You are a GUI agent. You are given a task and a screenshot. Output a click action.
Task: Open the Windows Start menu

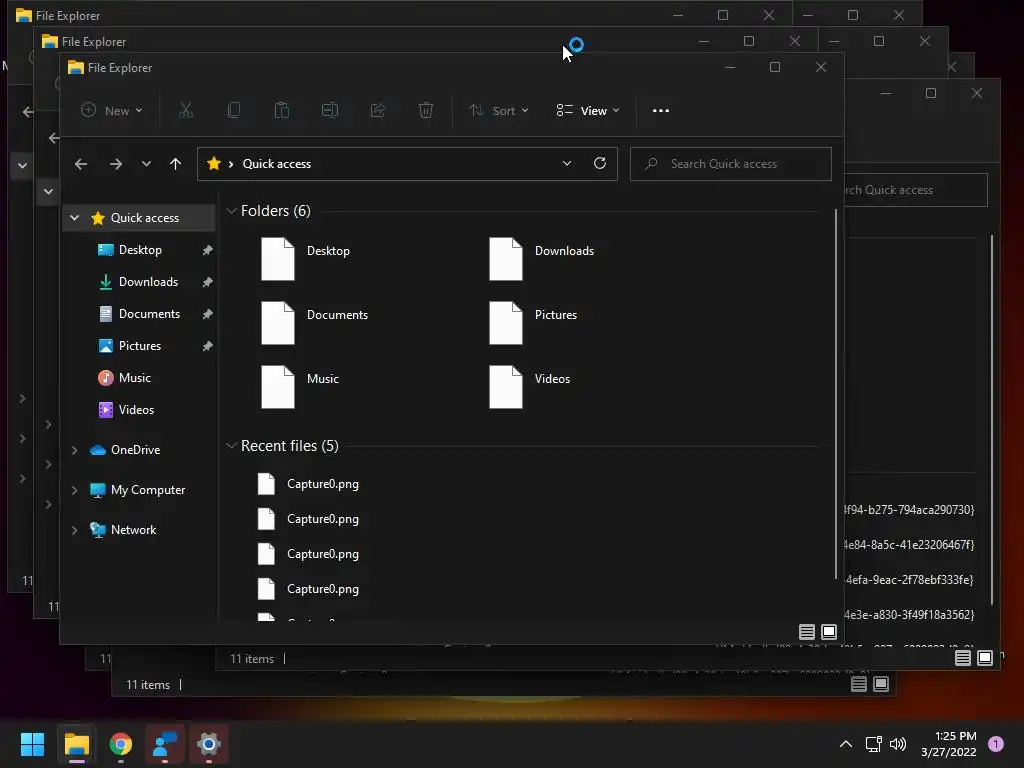32,744
